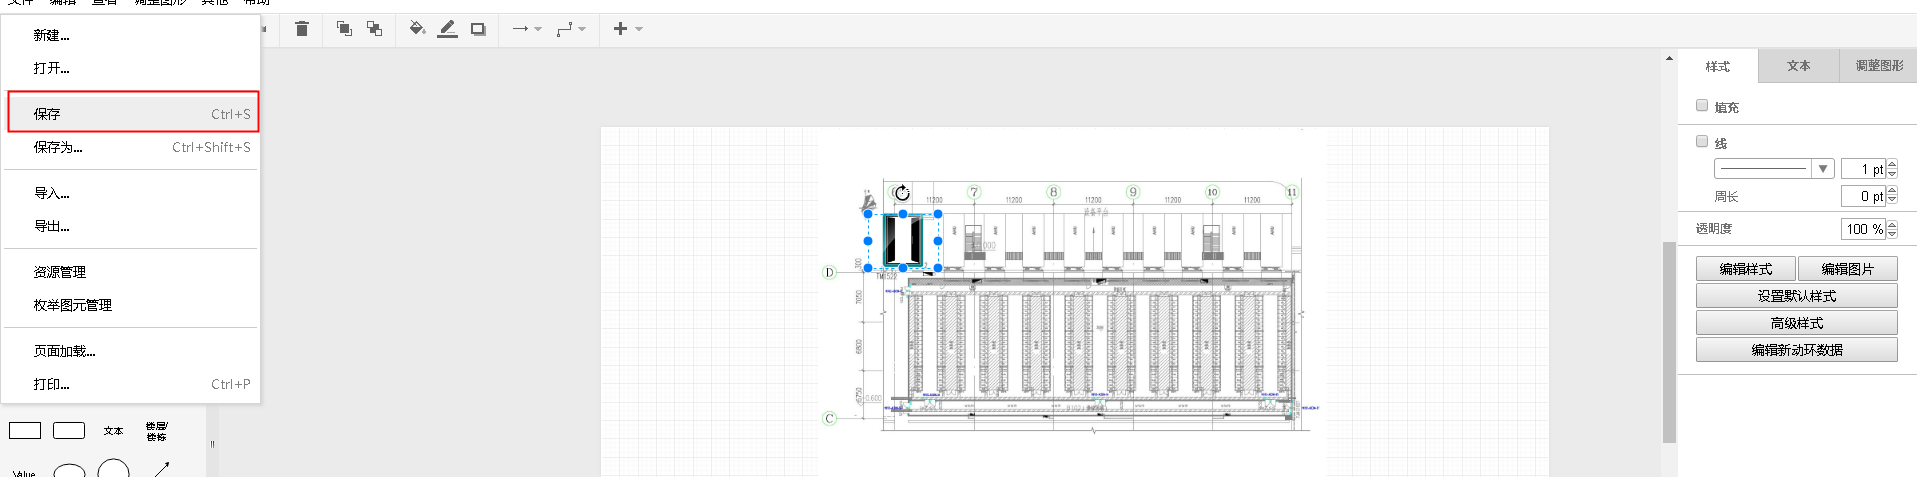Select the diagonal arrow shape in the palette
The width and height of the screenshot is (1917, 477).
point(160,469)
